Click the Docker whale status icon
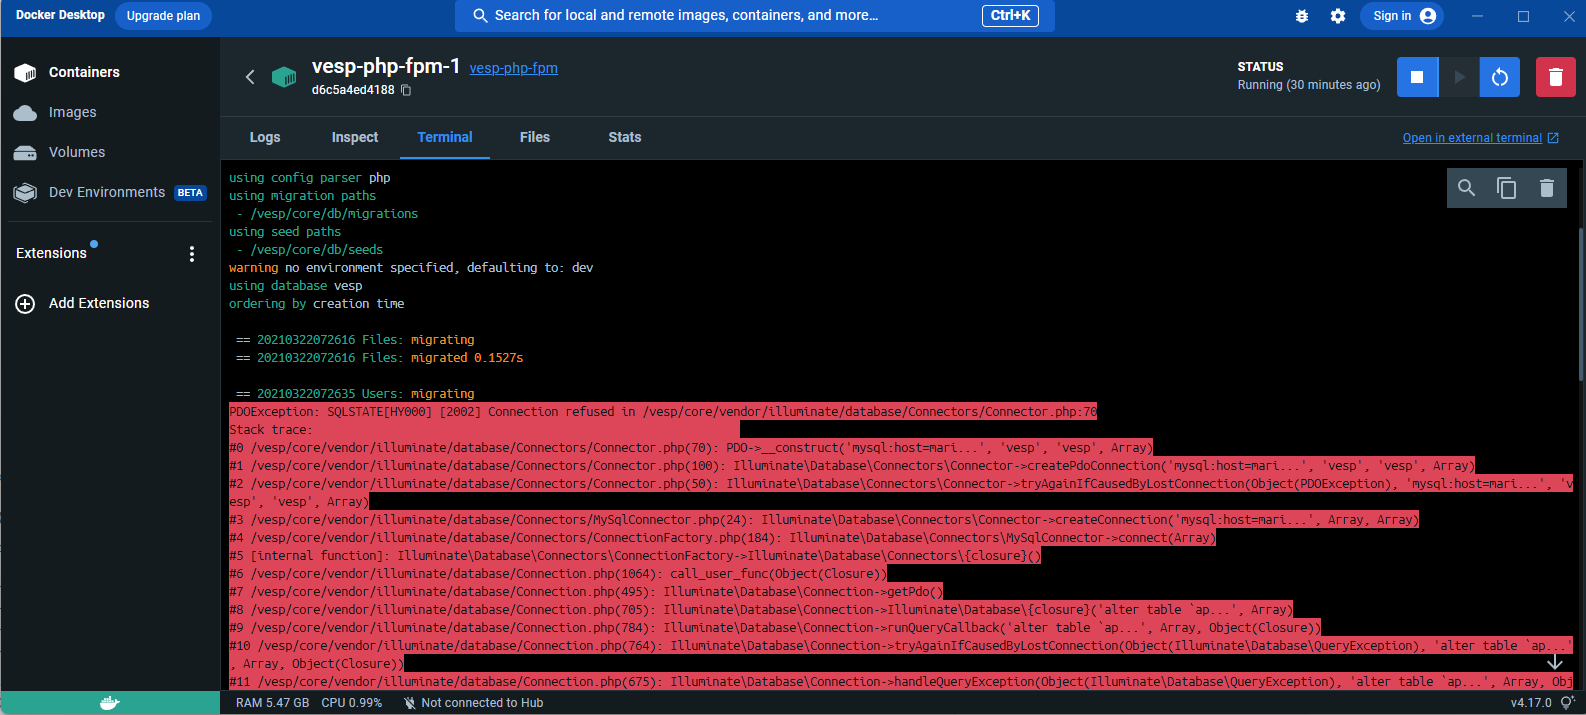 click(x=110, y=703)
